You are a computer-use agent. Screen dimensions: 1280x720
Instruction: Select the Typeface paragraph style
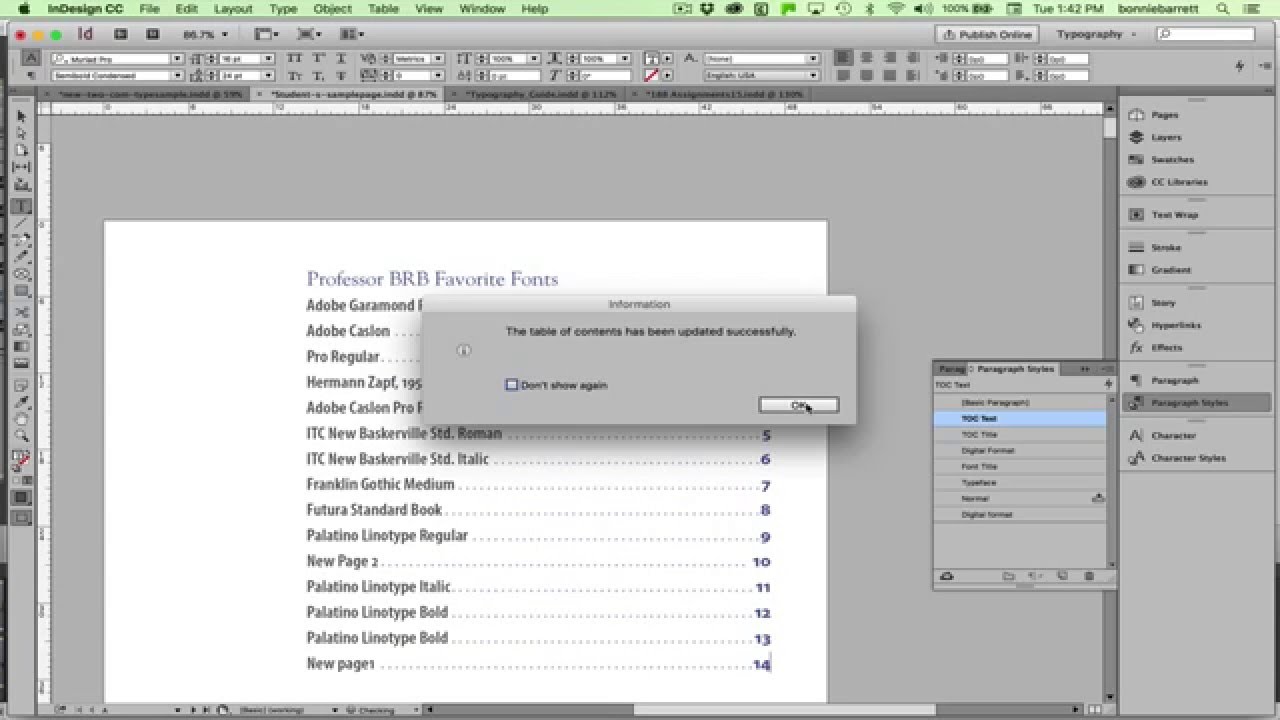(1020, 482)
